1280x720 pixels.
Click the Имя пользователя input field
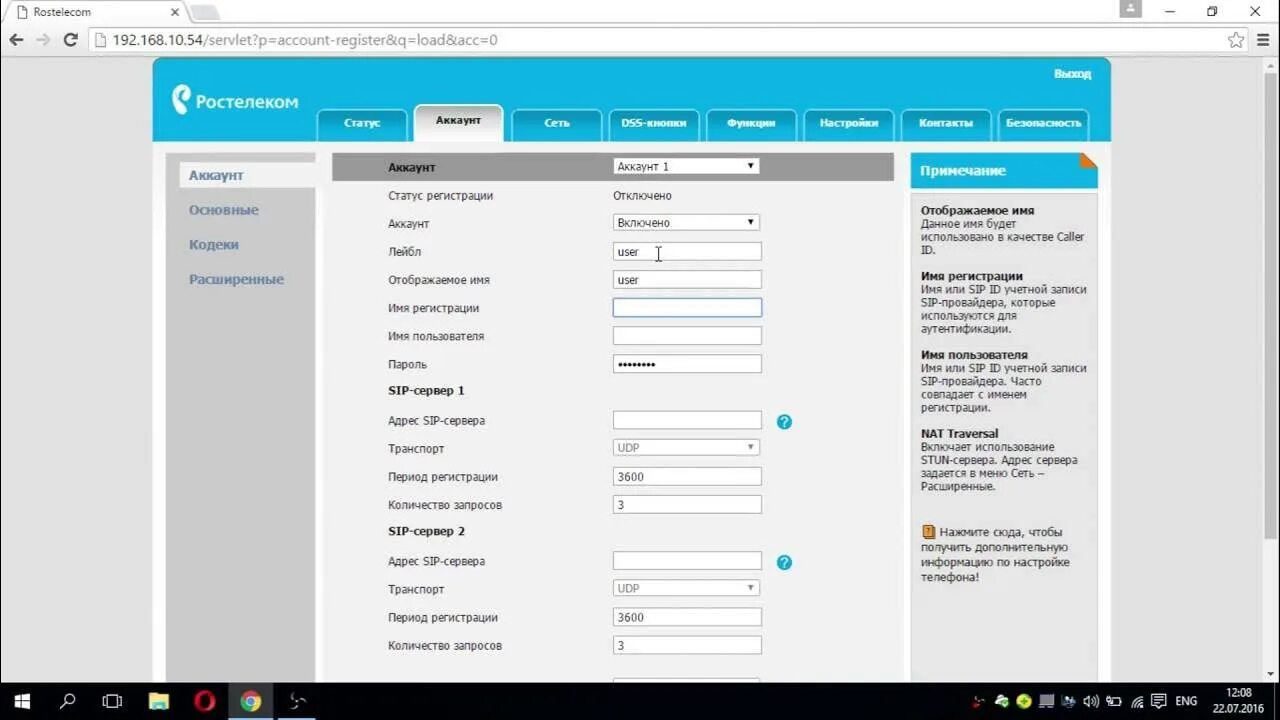pyautogui.click(x=687, y=336)
